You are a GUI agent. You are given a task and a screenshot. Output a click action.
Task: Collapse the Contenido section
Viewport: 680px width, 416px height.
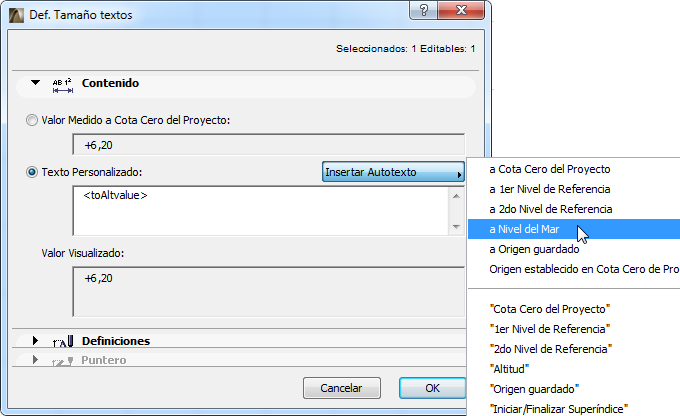point(35,84)
